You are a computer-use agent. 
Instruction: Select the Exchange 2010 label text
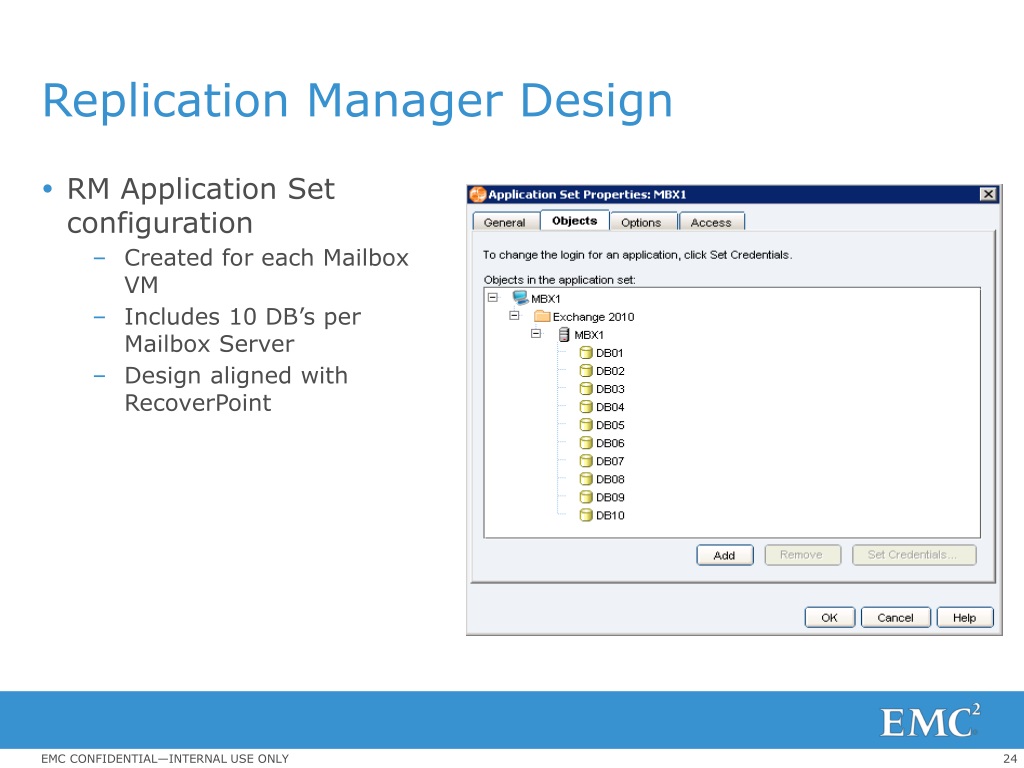tap(594, 317)
